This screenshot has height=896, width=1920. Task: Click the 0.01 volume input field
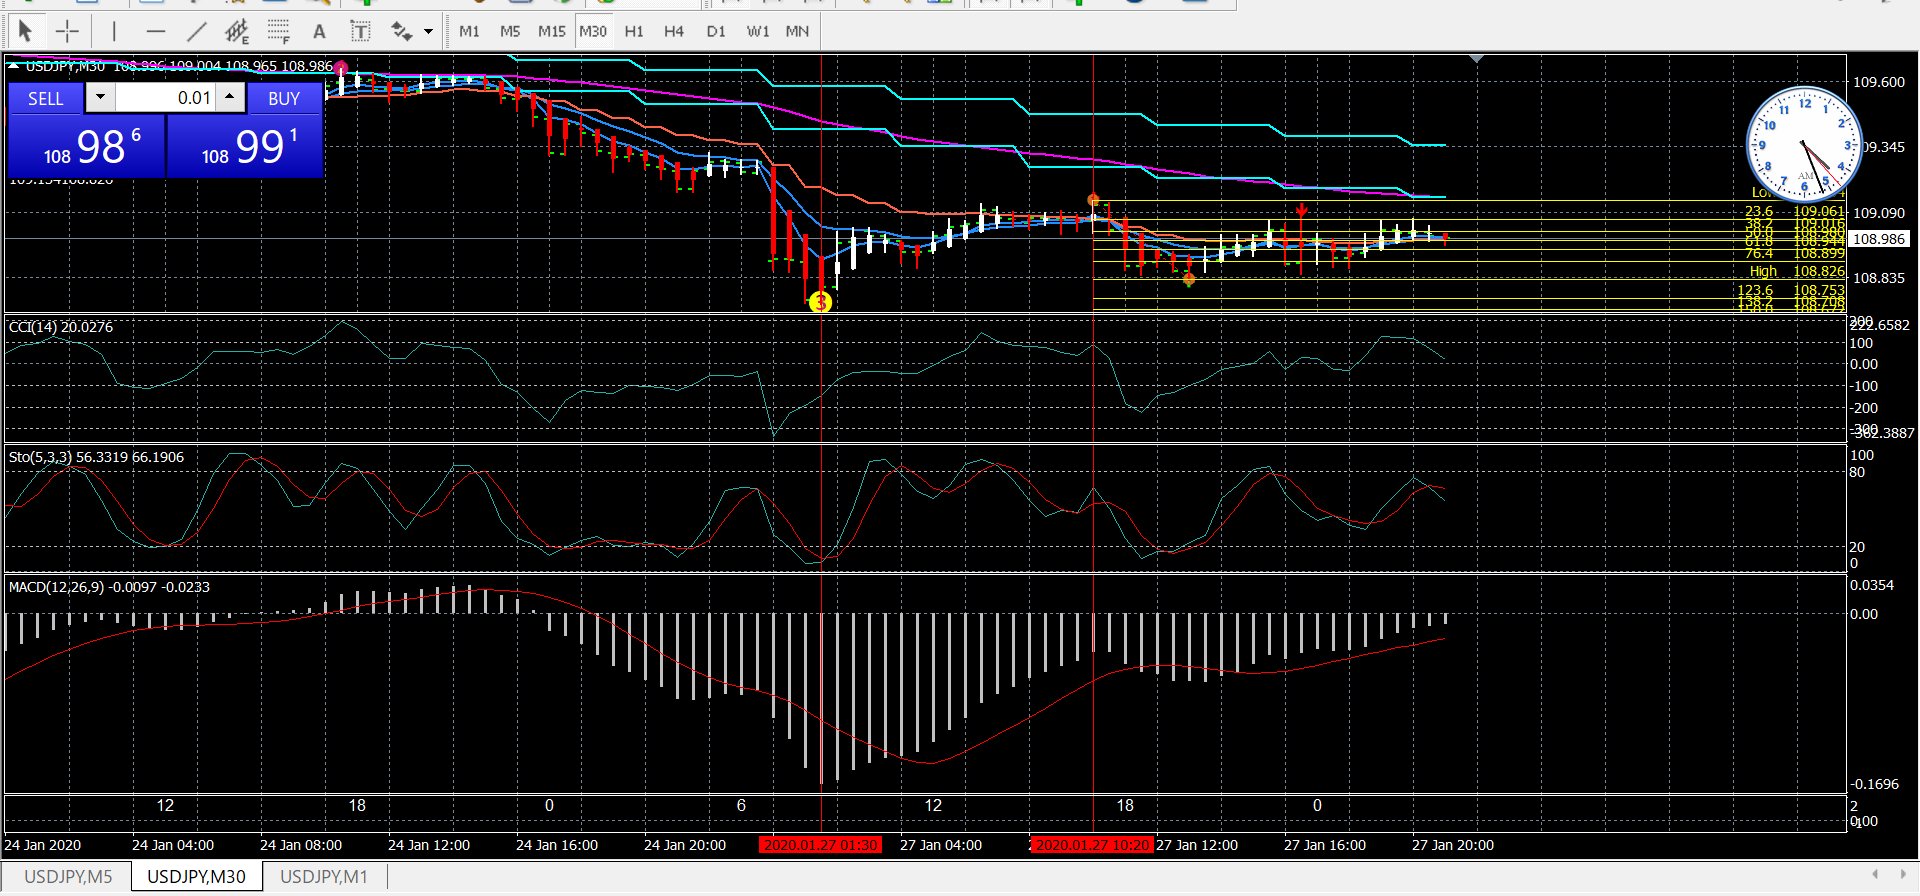coord(165,97)
